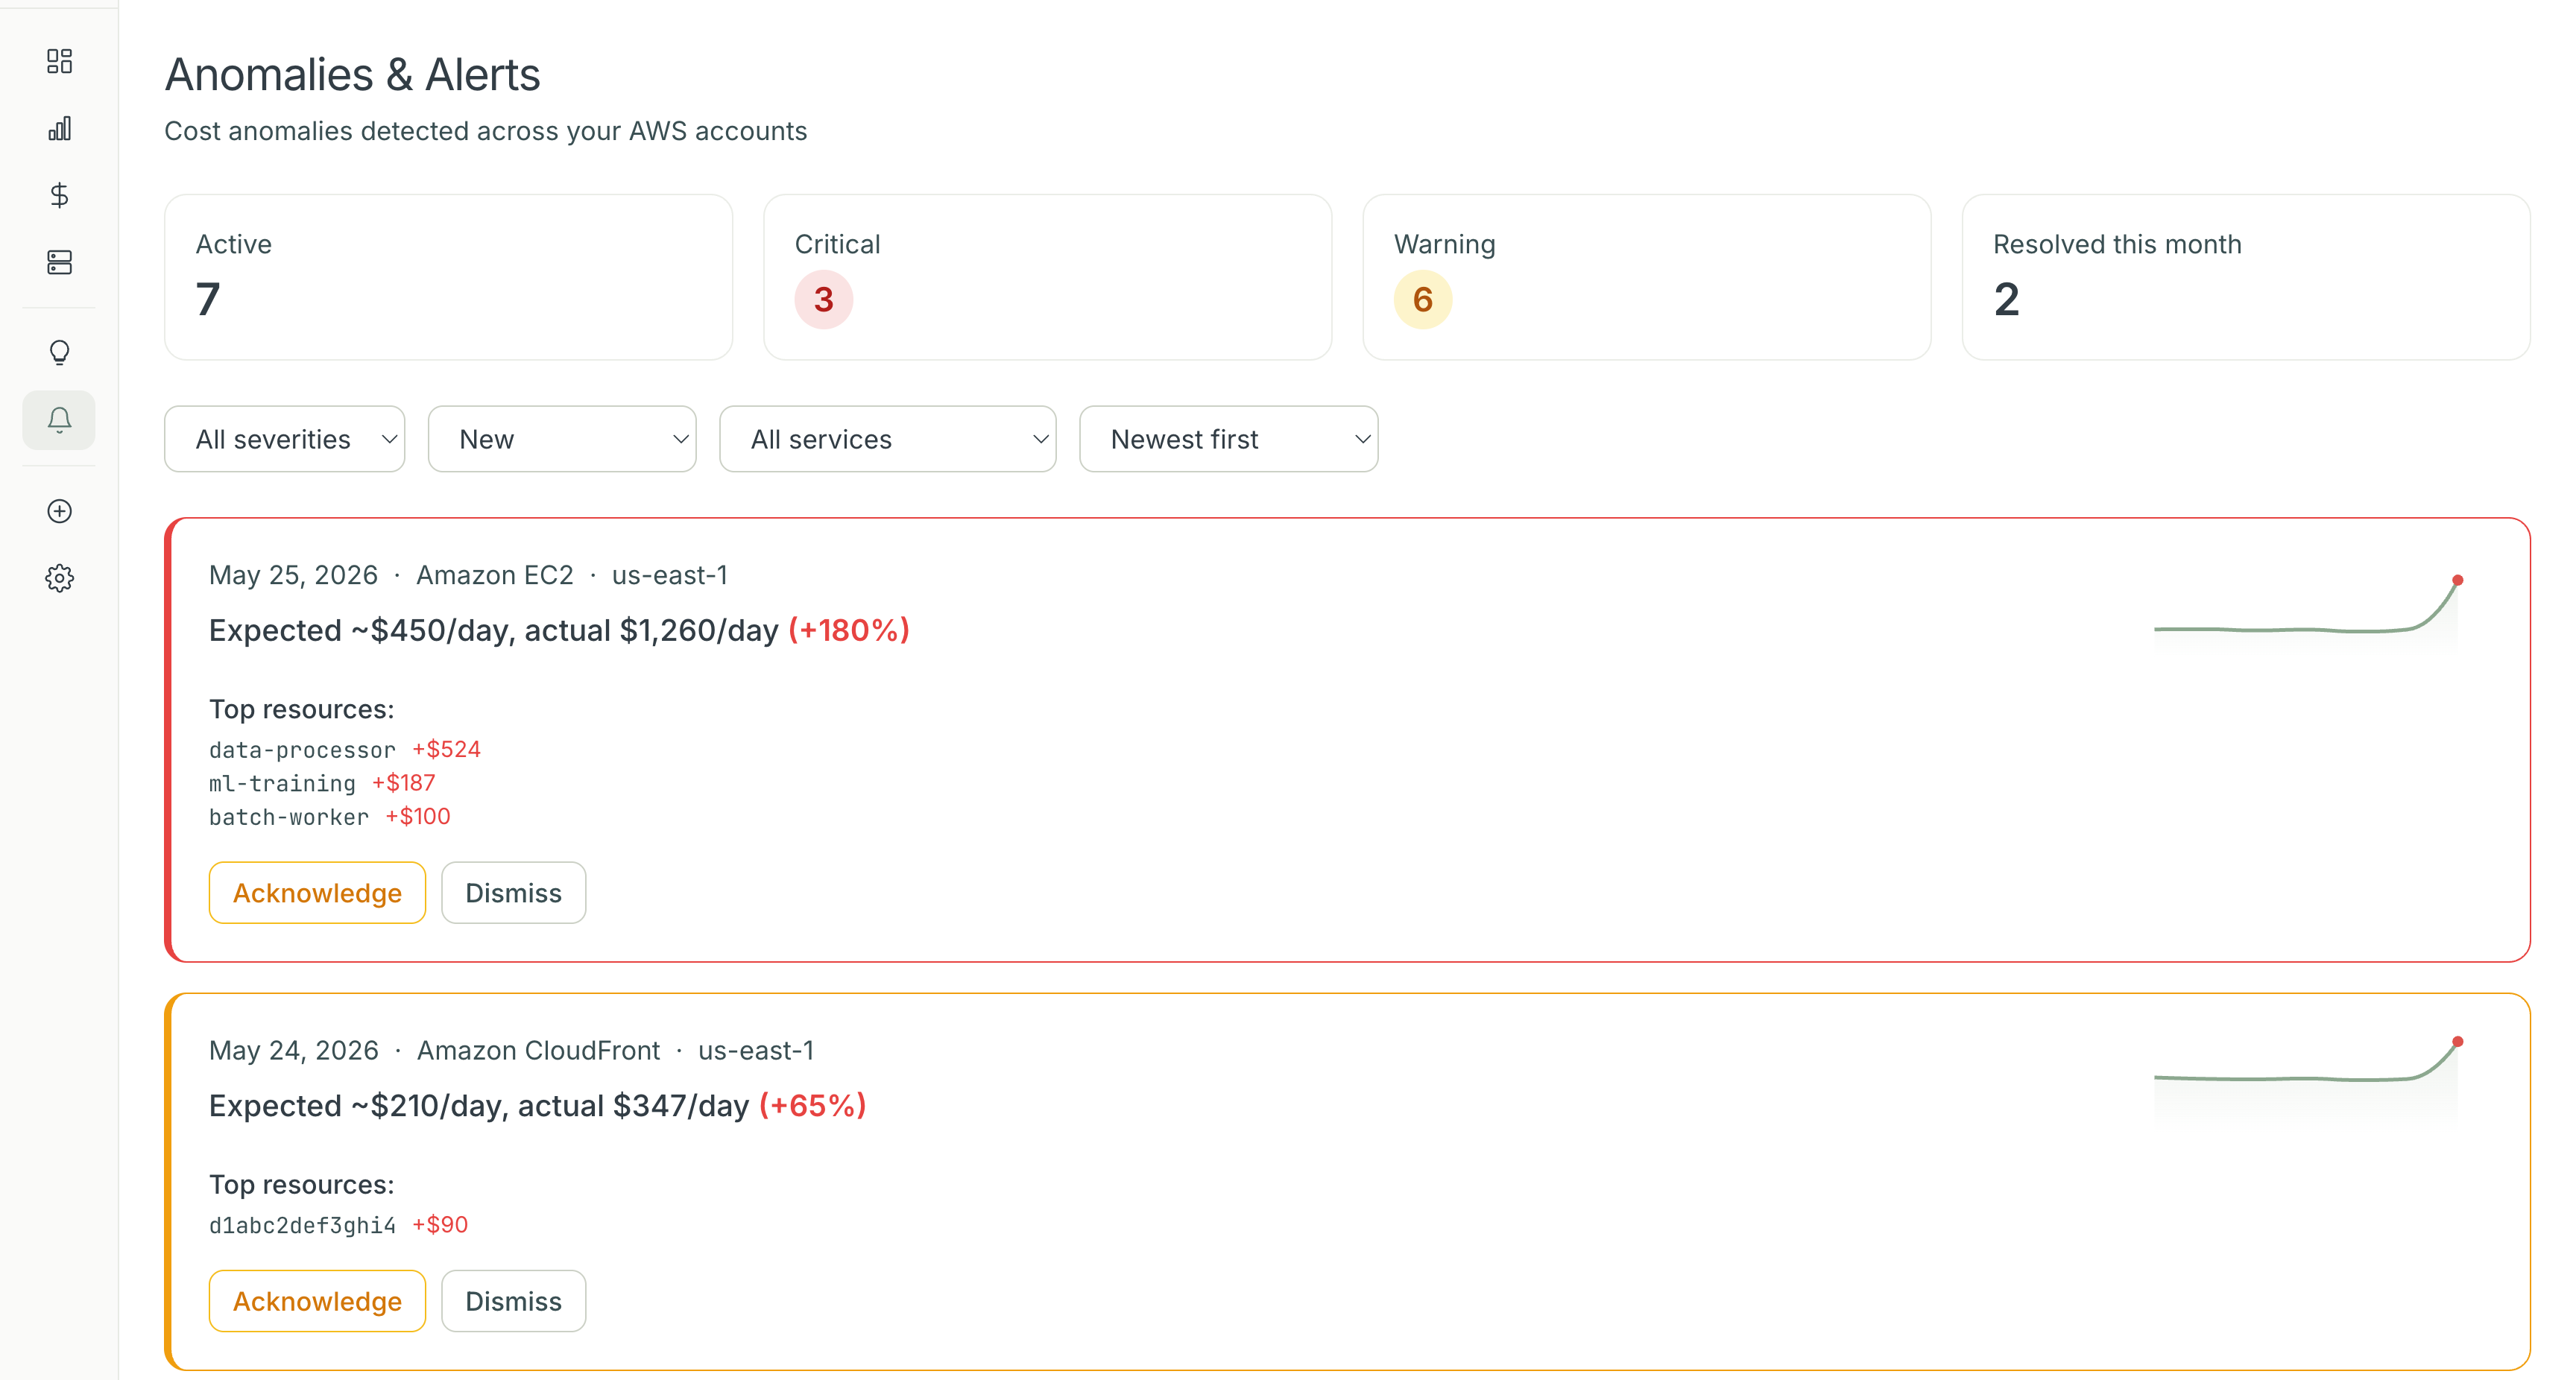Open the bar chart analytics icon
The image size is (2576, 1380).
(59, 128)
